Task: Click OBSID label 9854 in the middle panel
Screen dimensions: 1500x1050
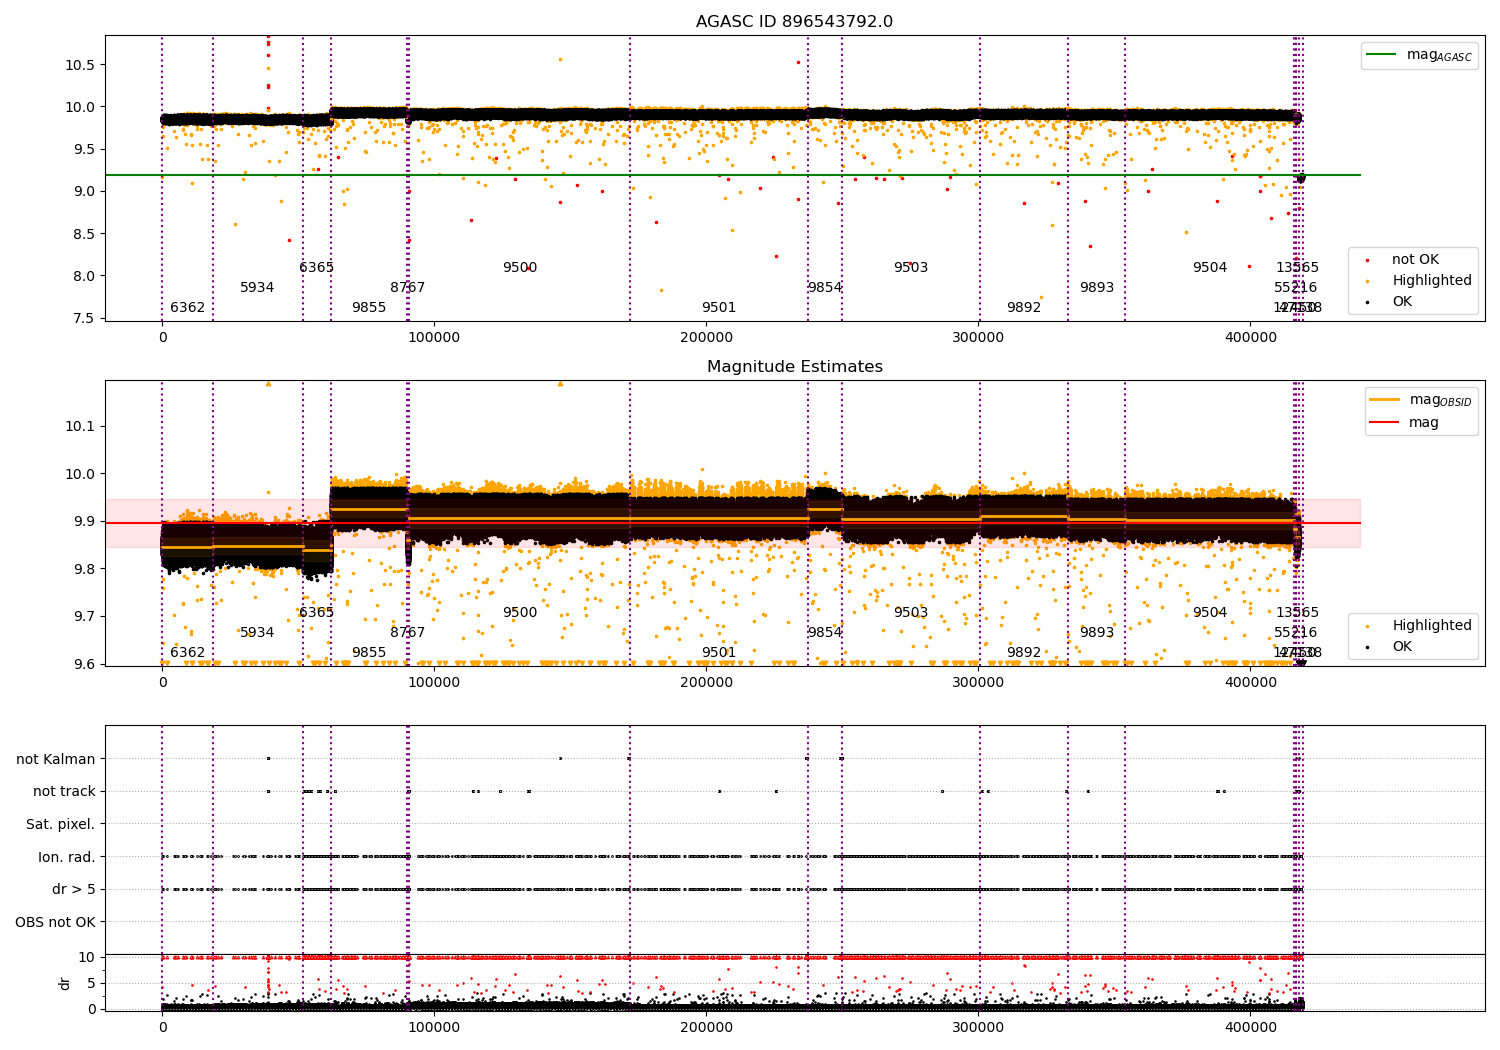Action: (825, 633)
